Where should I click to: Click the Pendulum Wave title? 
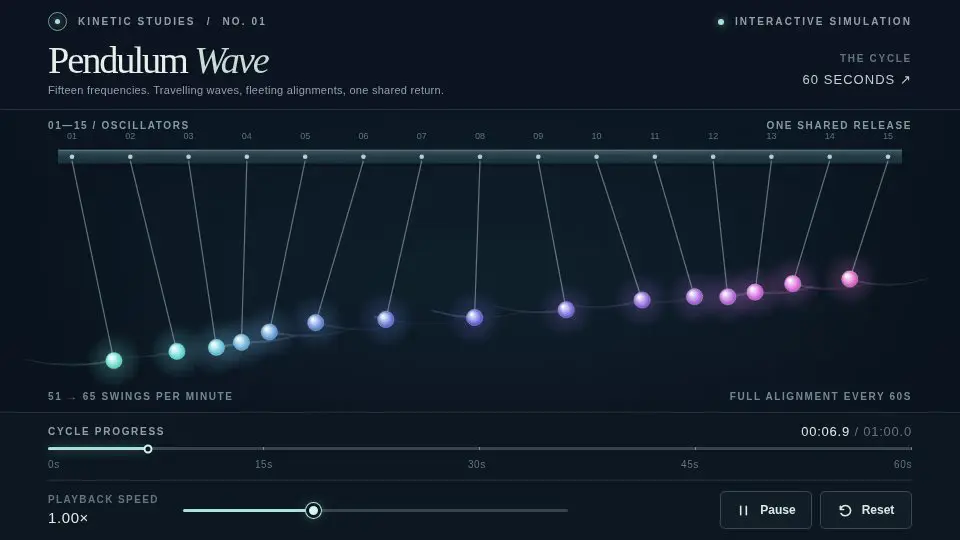pyautogui.click(x=159, y=61)
